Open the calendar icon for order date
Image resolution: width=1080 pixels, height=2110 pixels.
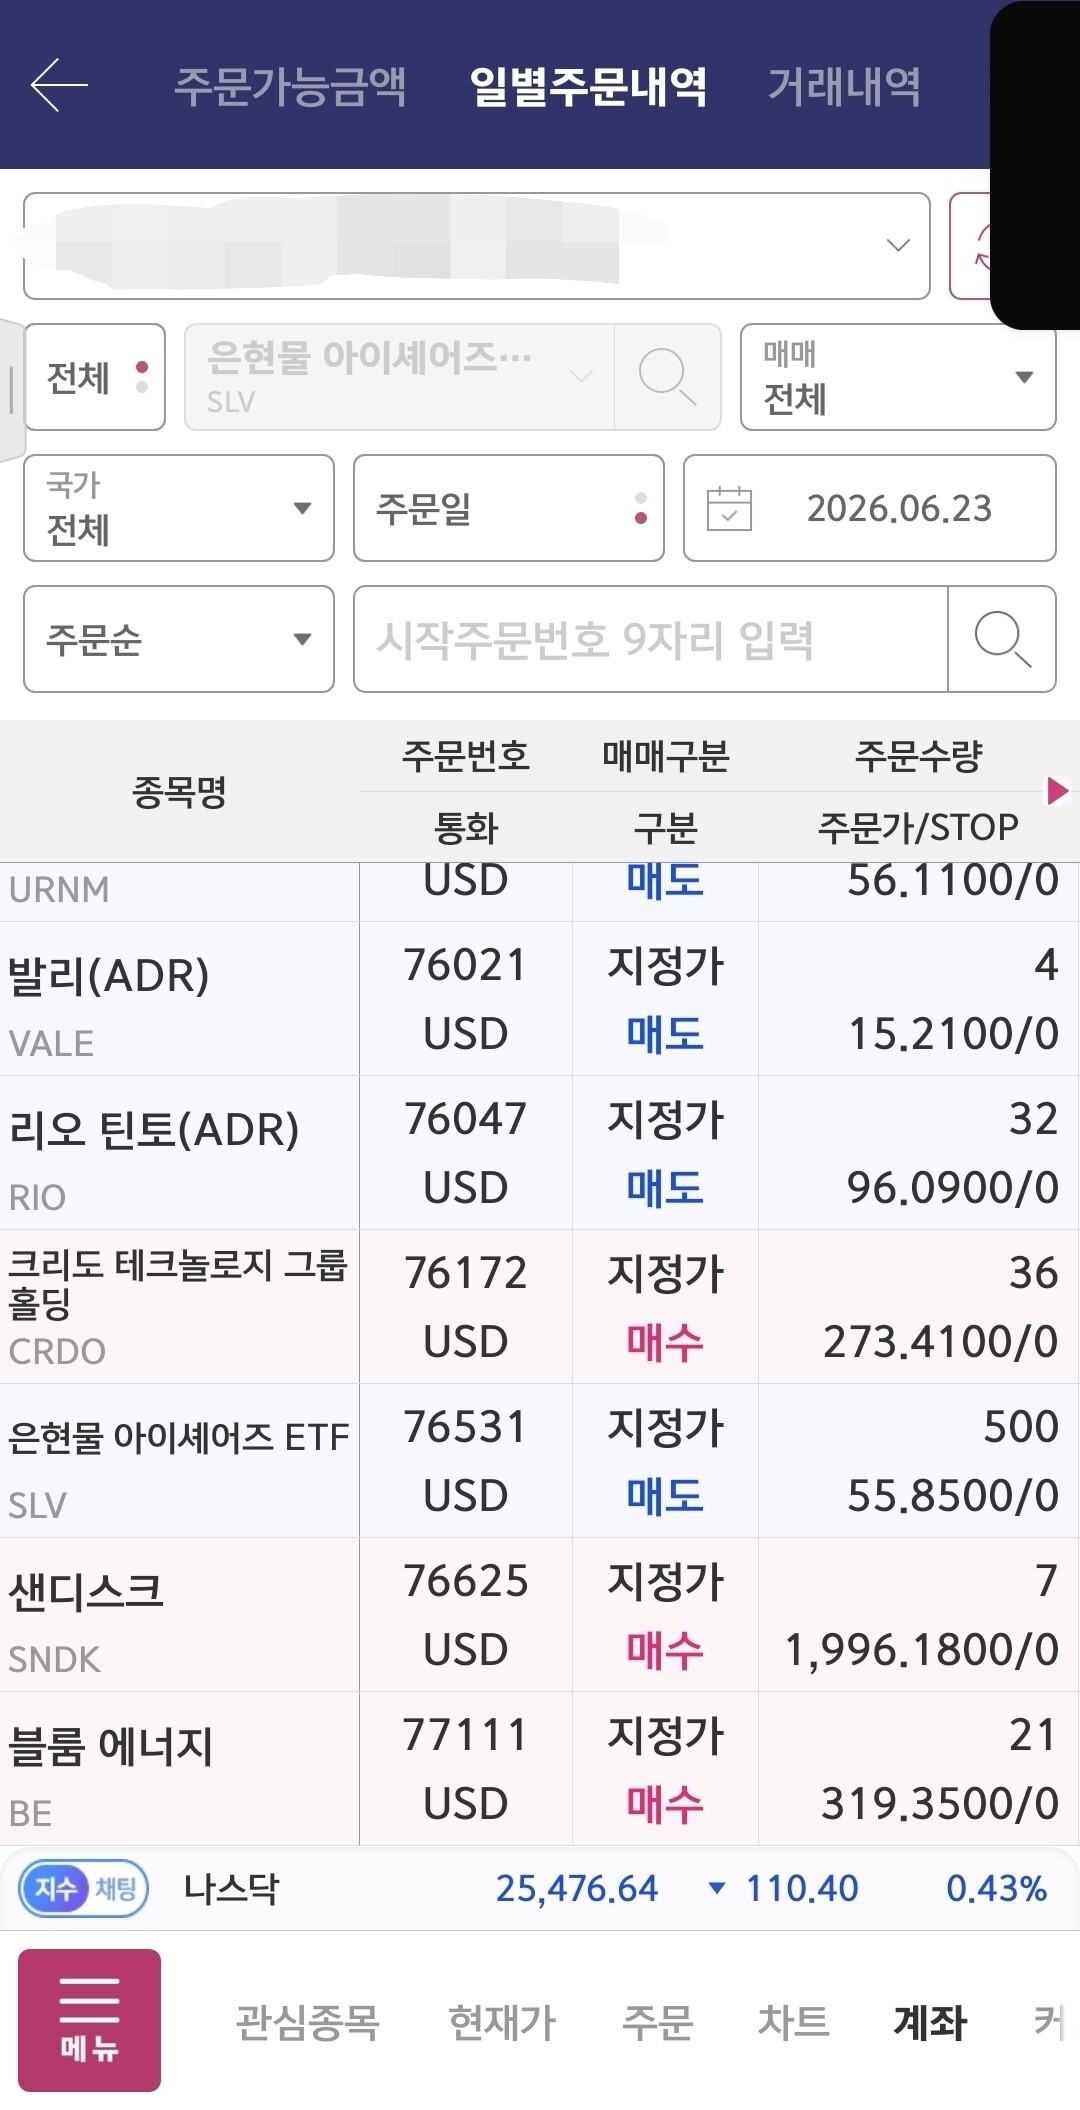coord(729,508)
